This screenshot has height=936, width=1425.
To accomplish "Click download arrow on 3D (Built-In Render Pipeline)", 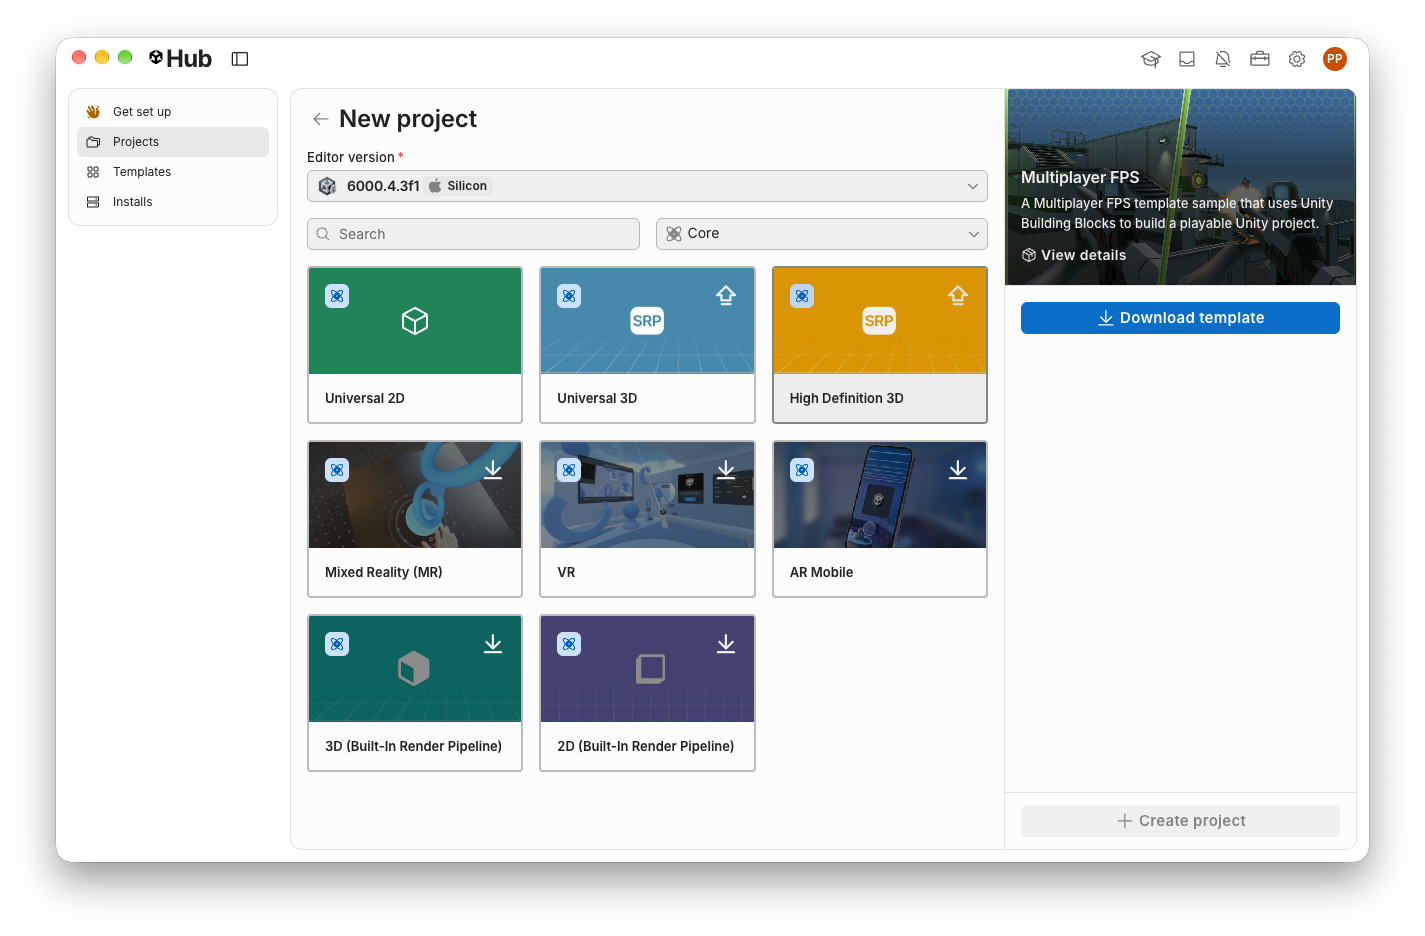I will pos(493,644).
